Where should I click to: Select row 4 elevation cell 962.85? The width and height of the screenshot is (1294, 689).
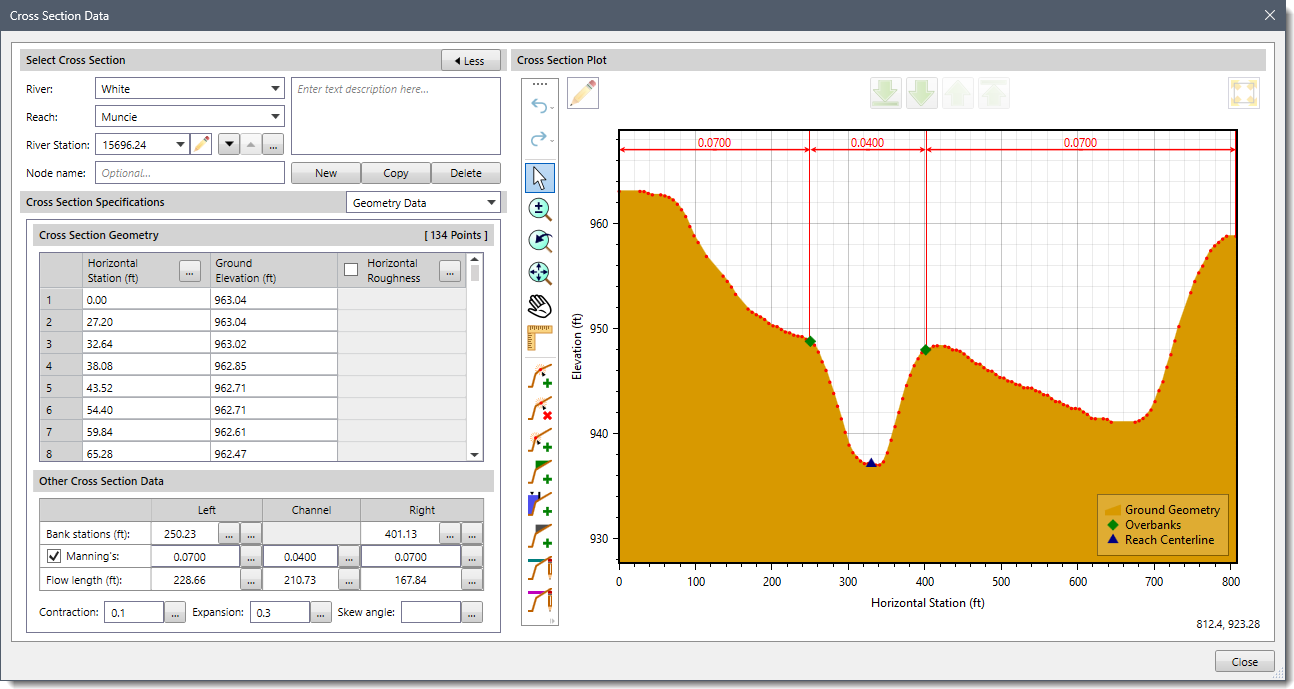coord(274,365)
